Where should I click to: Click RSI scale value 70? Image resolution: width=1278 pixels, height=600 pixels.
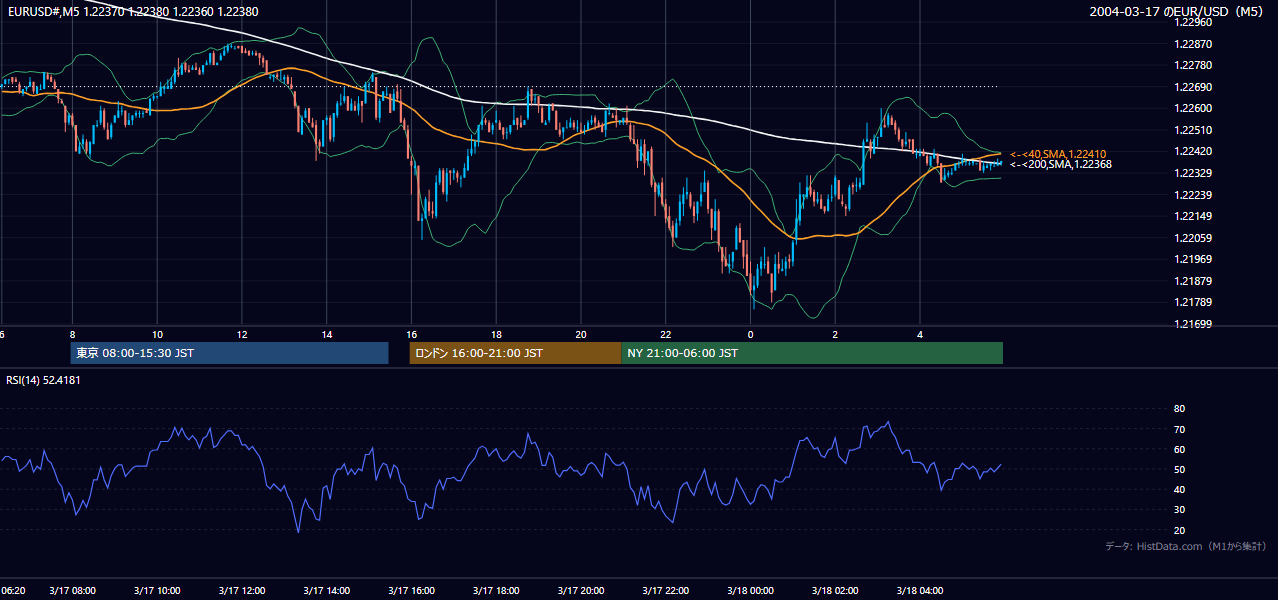pos(1179,429)
